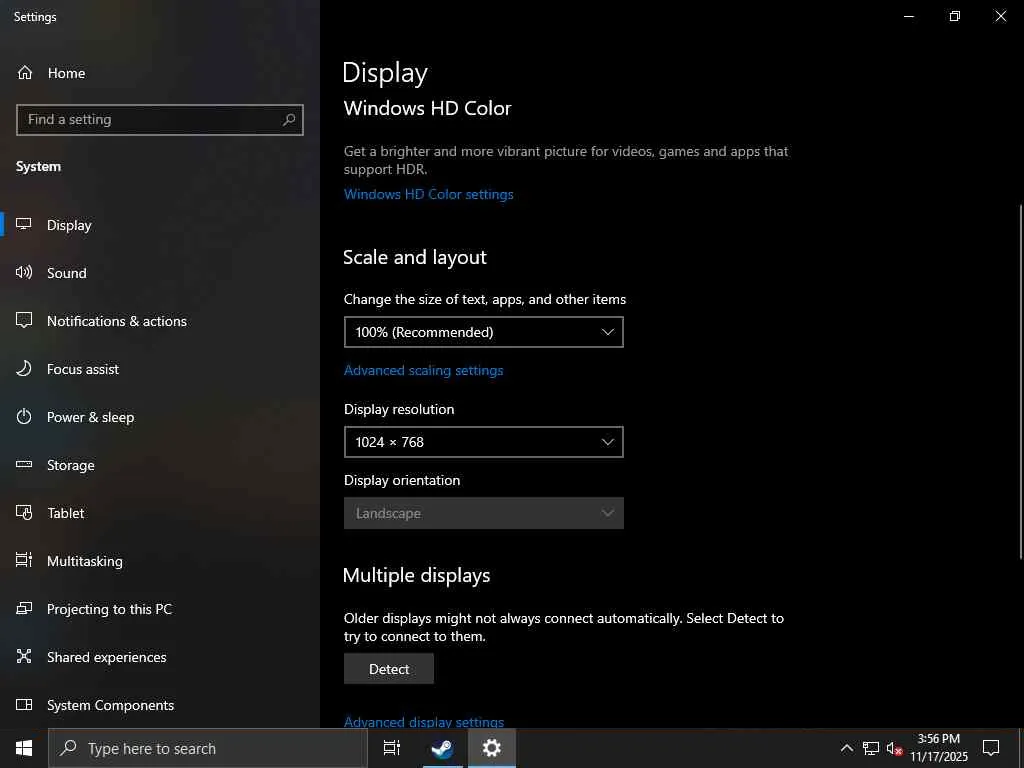Click the Multitasking icon in sidebar
Image resolution: width=1024 pixels, height=768 pixels.
(24, 560)
